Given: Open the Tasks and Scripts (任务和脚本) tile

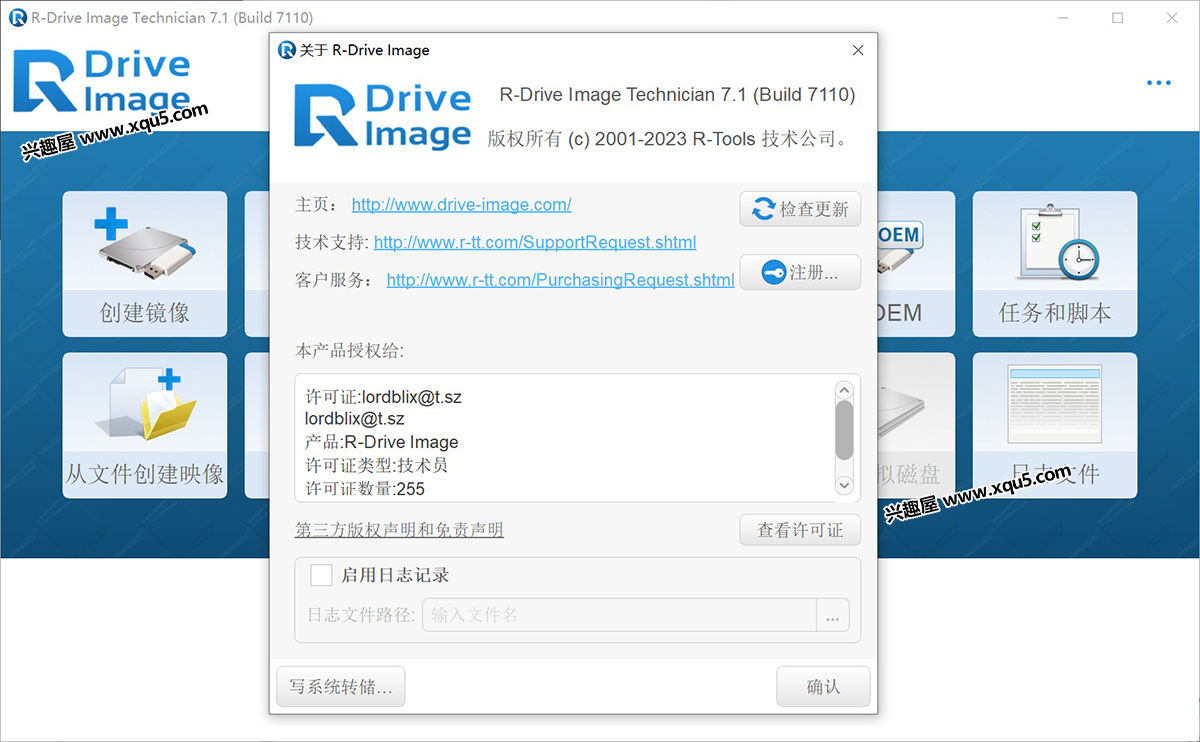Looking at the screenshot, I should (x=1054, y=263).
